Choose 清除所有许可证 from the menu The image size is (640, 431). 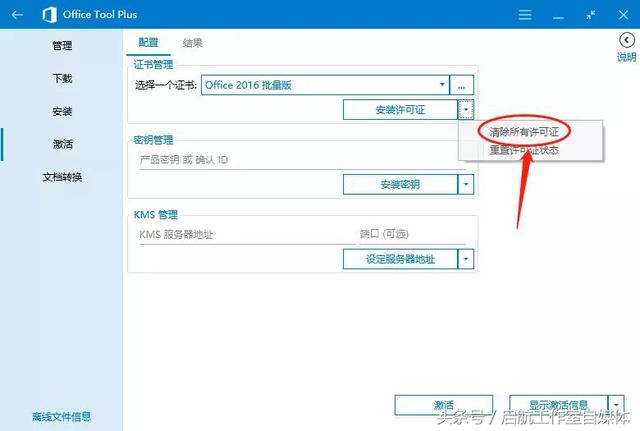524,132
